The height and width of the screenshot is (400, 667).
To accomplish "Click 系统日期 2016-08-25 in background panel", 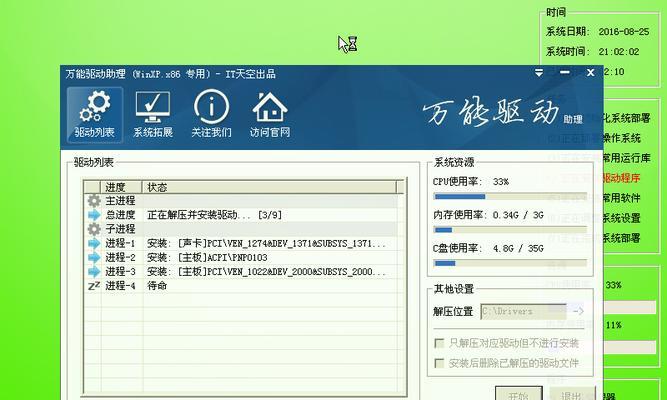I will click(x=598, y=31).
